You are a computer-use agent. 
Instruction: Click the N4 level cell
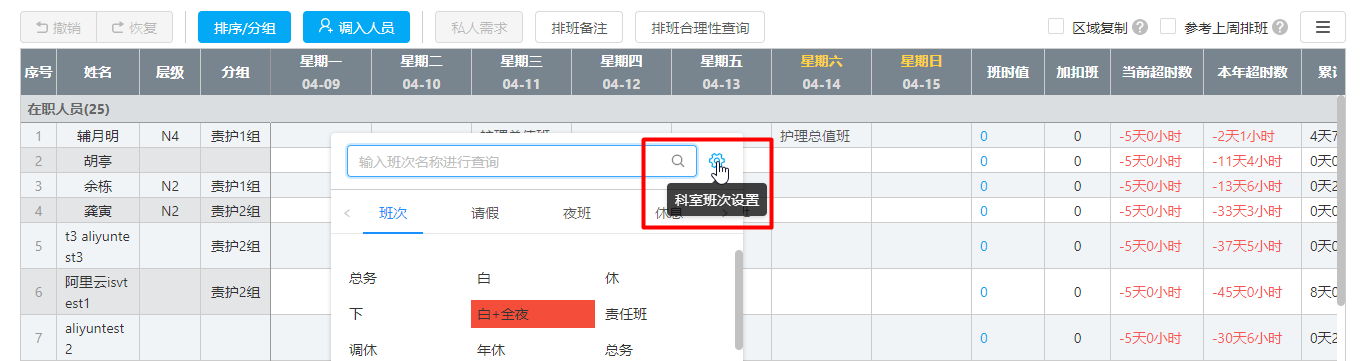(170, 135)
